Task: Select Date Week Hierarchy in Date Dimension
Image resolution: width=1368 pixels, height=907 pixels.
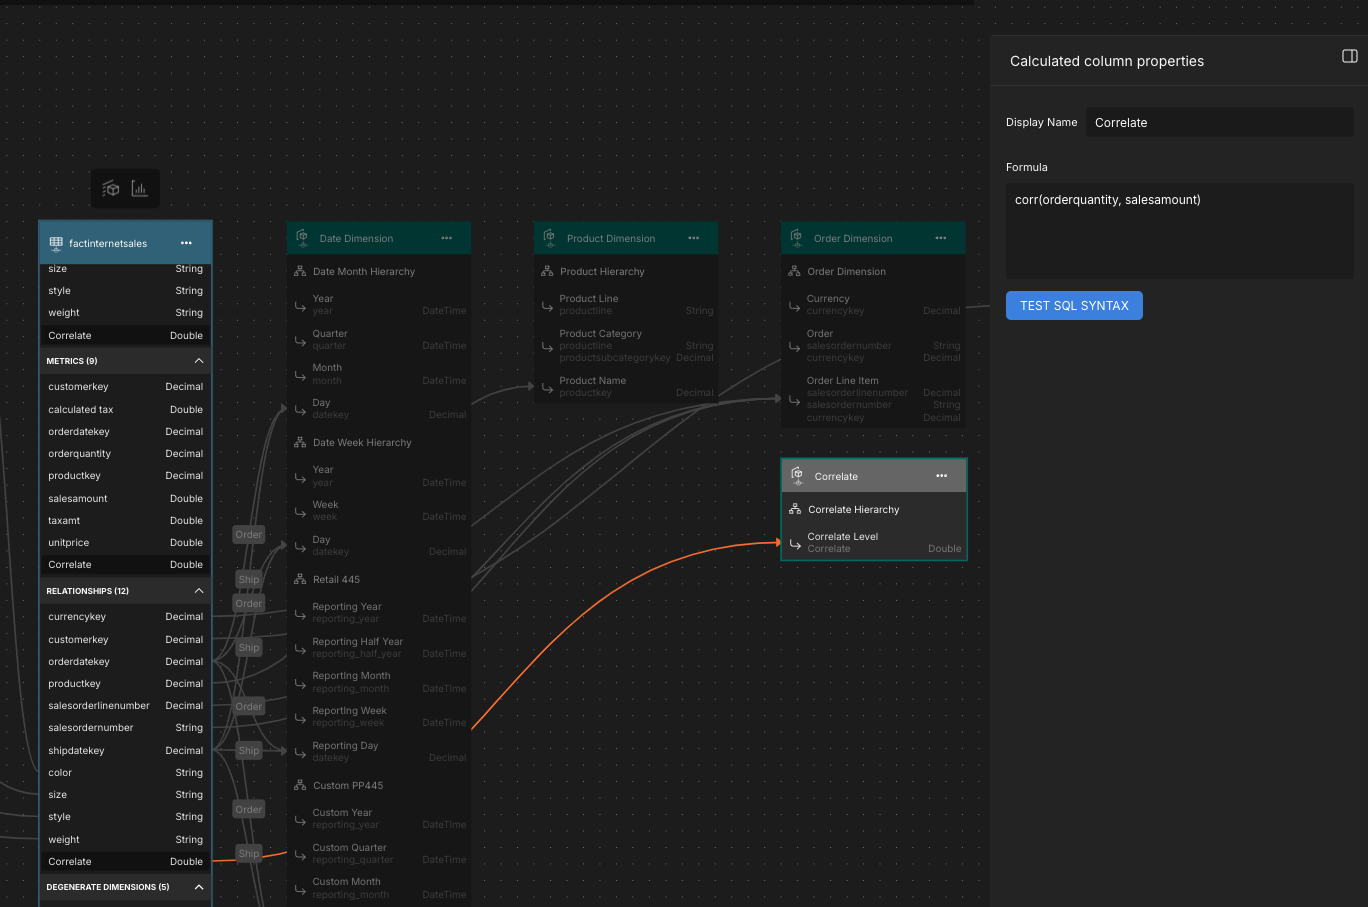Action: (362, 442)
